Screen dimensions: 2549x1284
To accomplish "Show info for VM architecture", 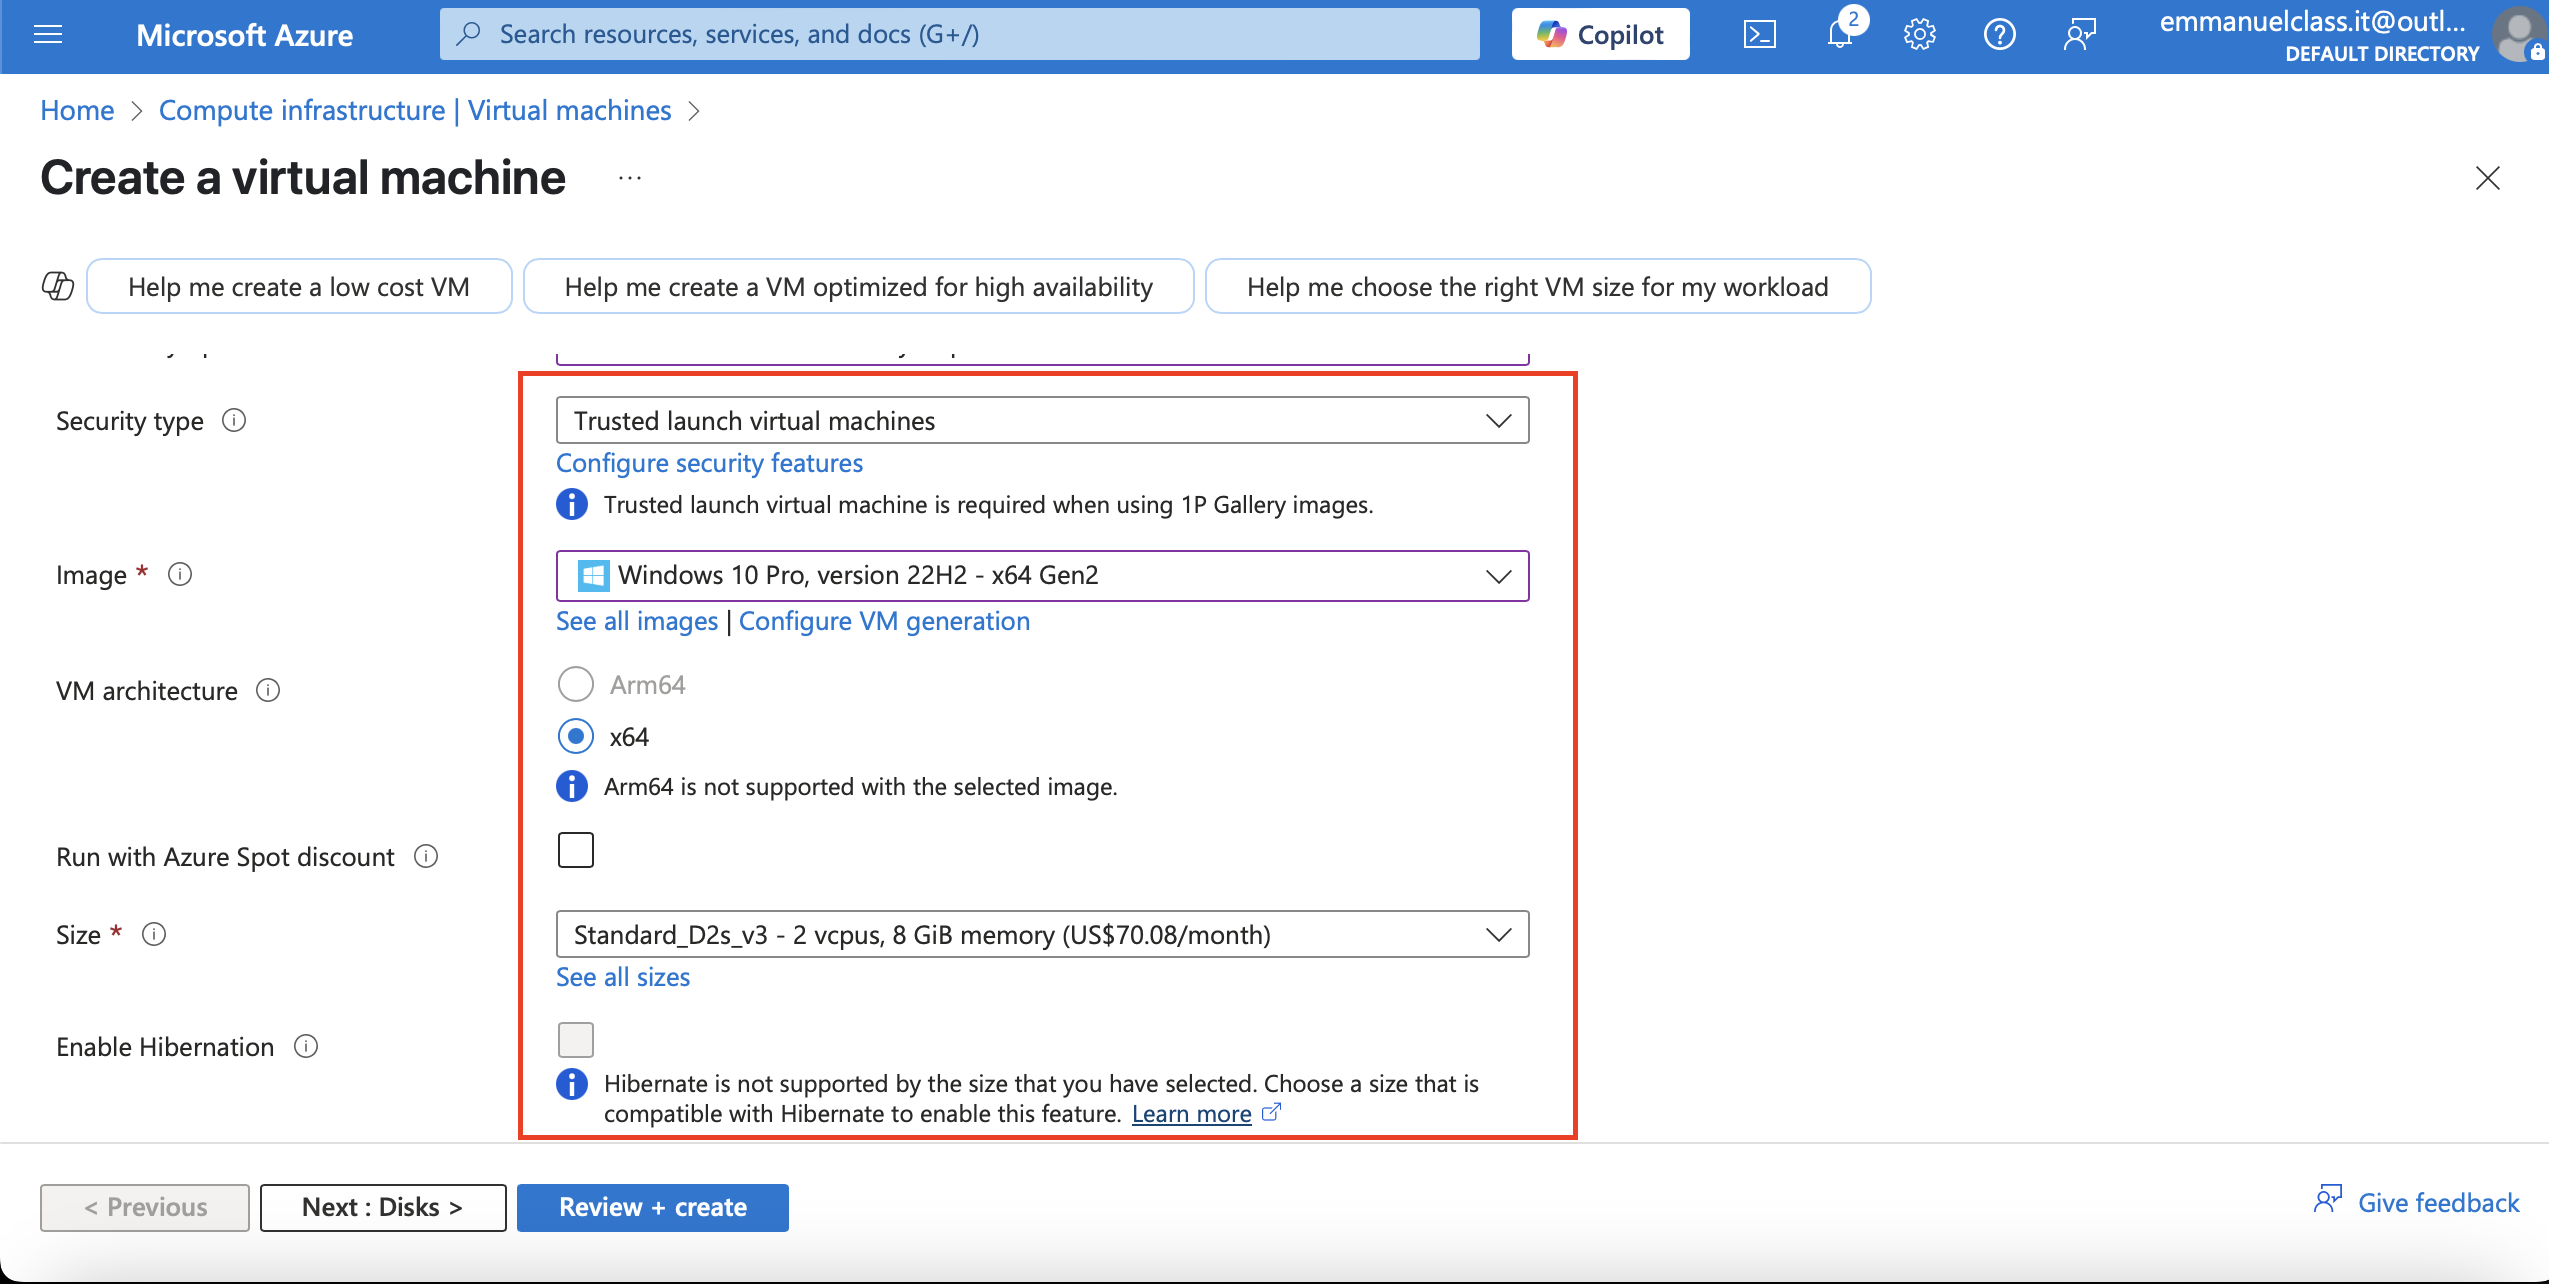I will tap(268, 690).
